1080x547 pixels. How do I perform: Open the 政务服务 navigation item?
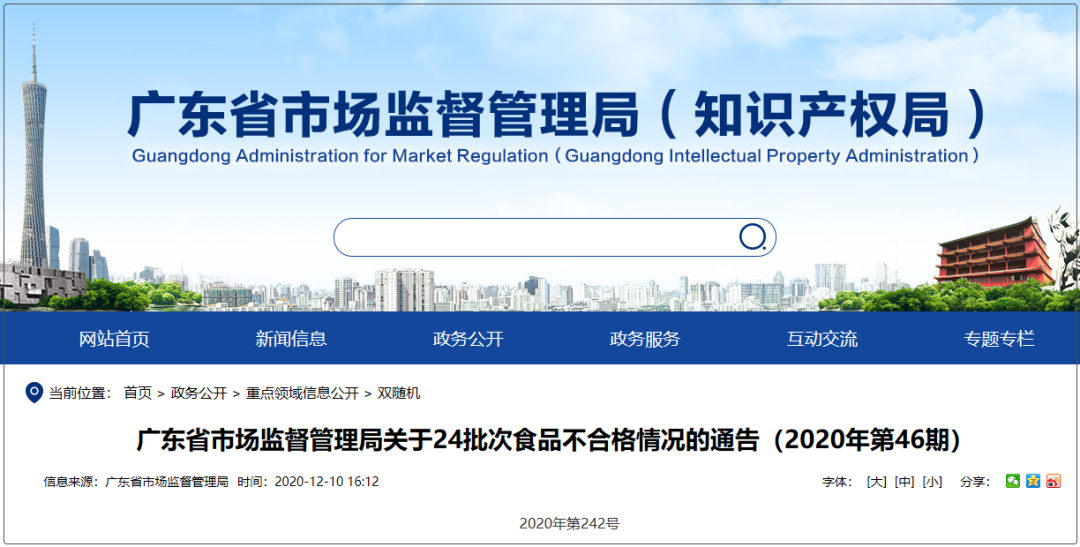click(645, 338)
